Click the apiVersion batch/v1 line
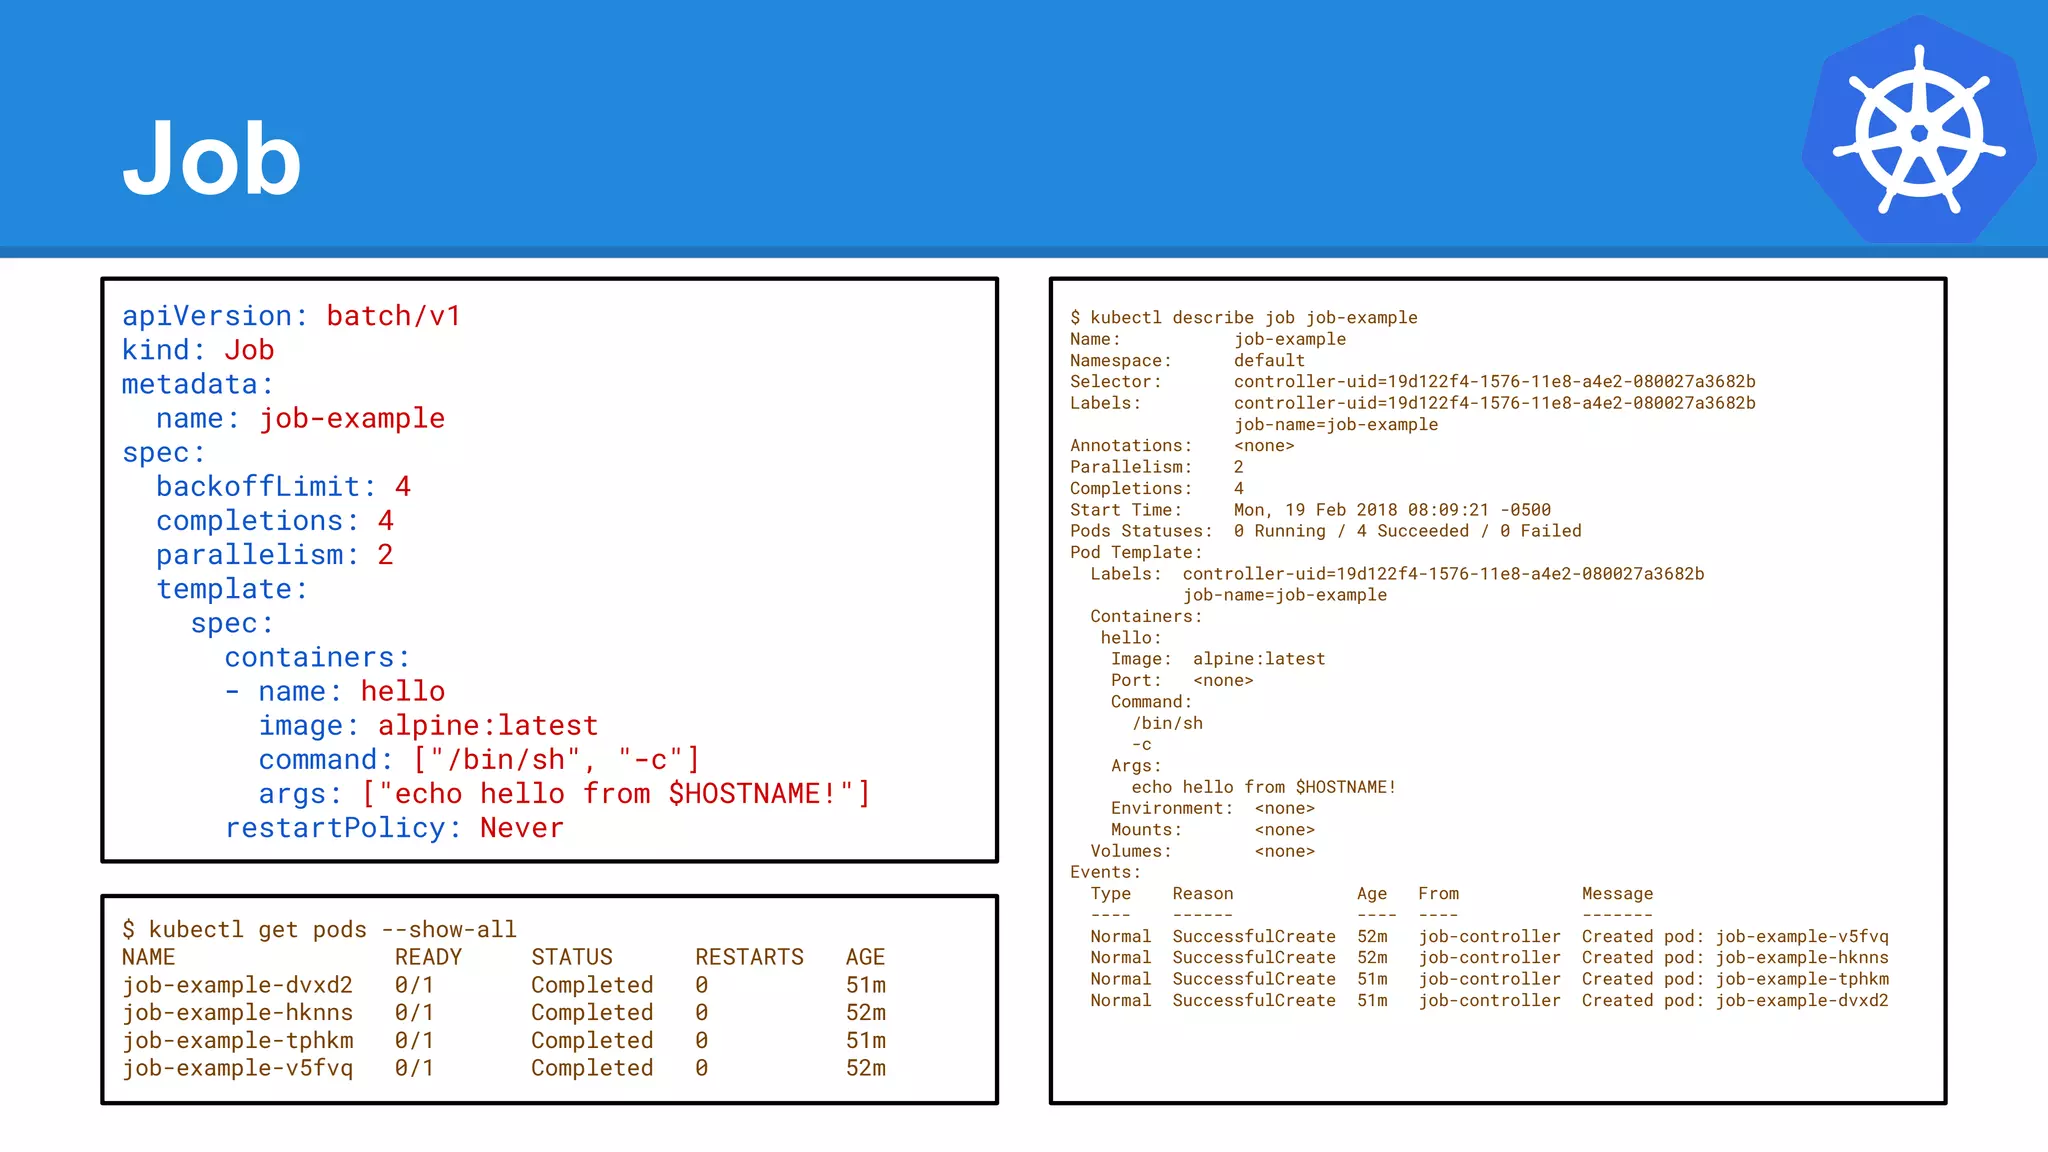Viewport: 2048px width, 1152px height. pos(291,316)
